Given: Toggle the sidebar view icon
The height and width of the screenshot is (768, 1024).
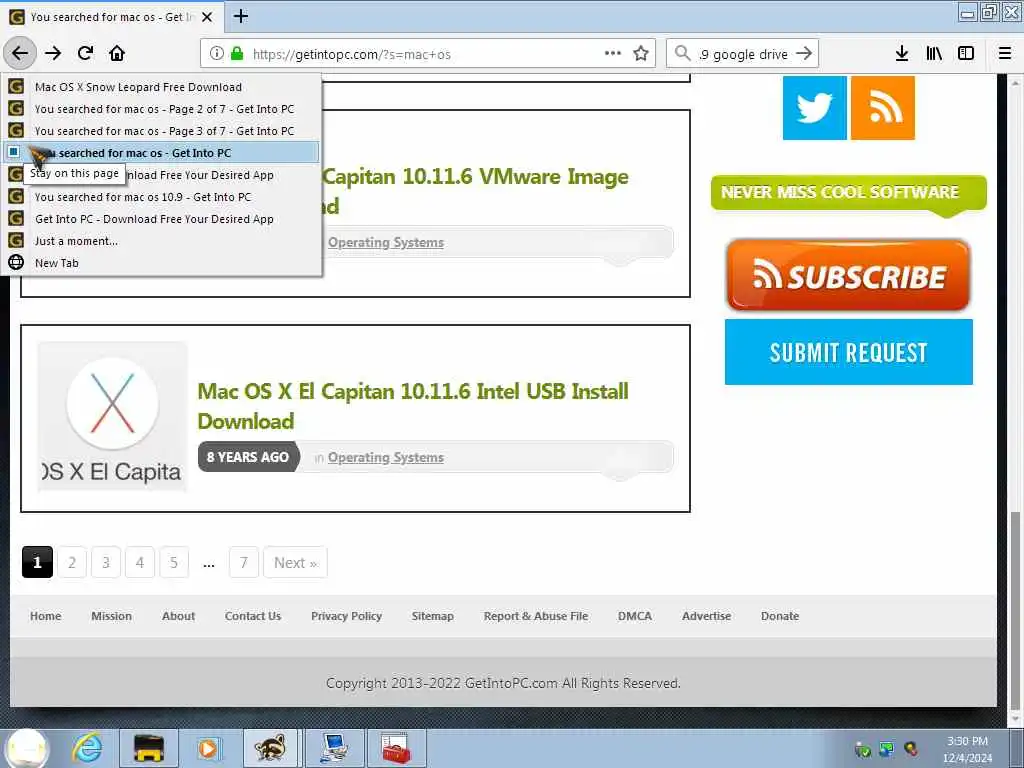Looking at the screenshot, I should 966,54.
